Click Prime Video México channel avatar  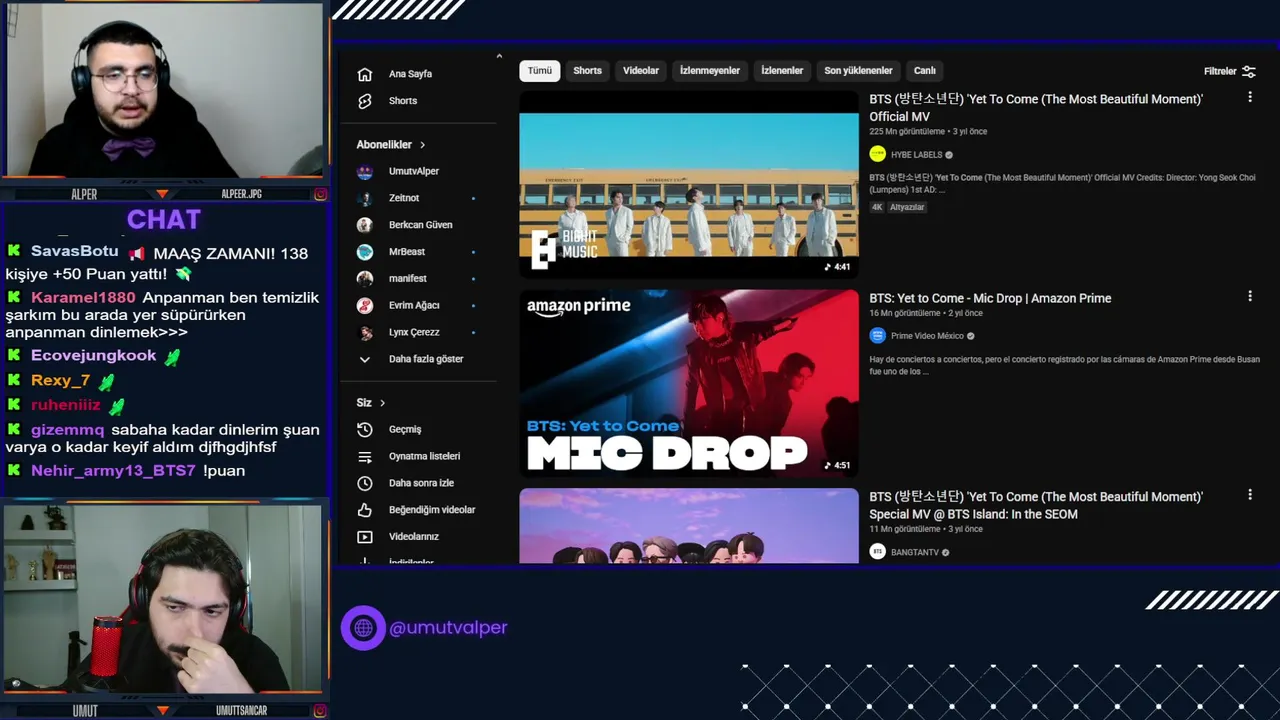click(x=878, y=336)
